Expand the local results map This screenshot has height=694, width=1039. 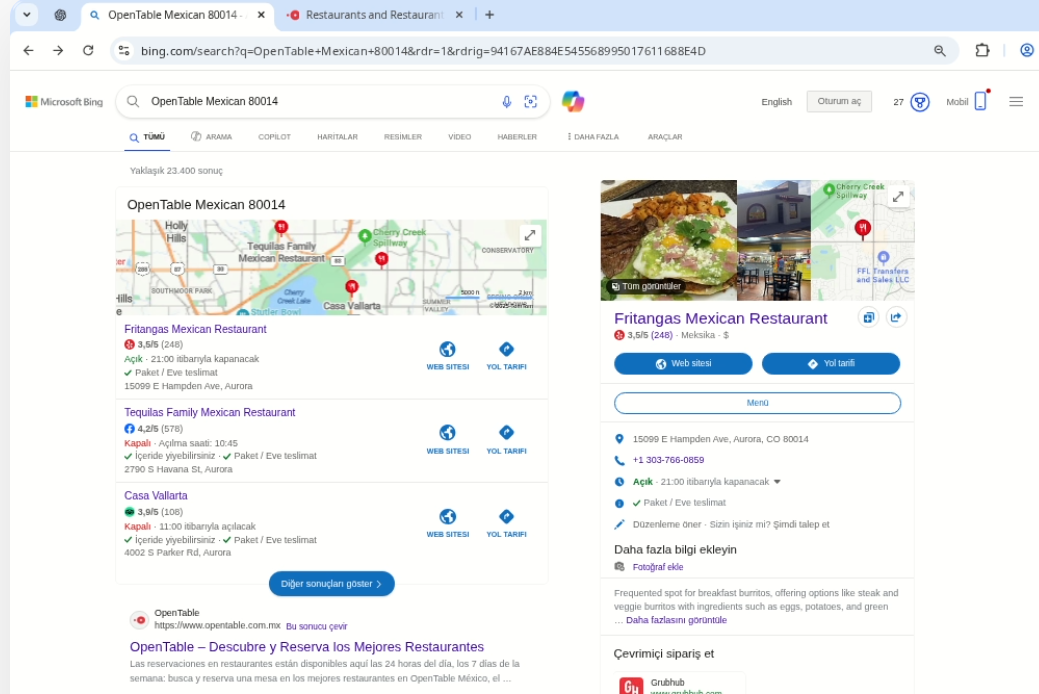(529, 235)
